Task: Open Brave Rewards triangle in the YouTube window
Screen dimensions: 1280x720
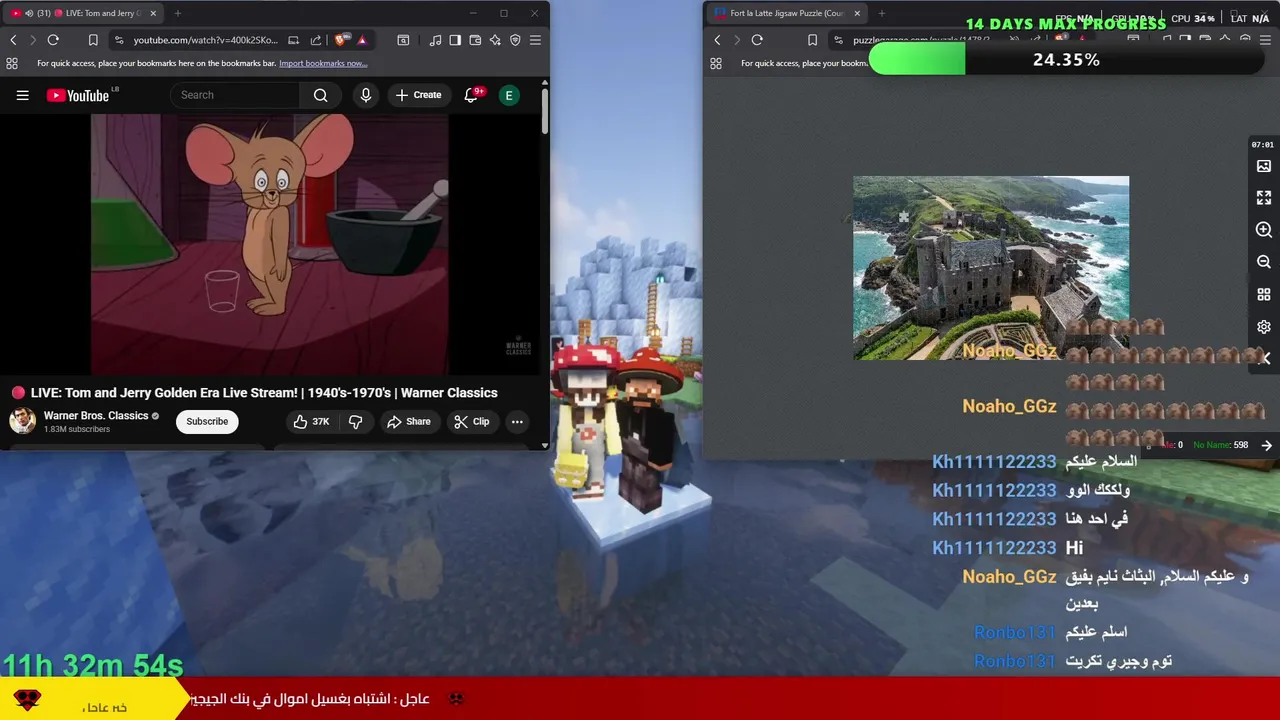Action: [362, 40]
